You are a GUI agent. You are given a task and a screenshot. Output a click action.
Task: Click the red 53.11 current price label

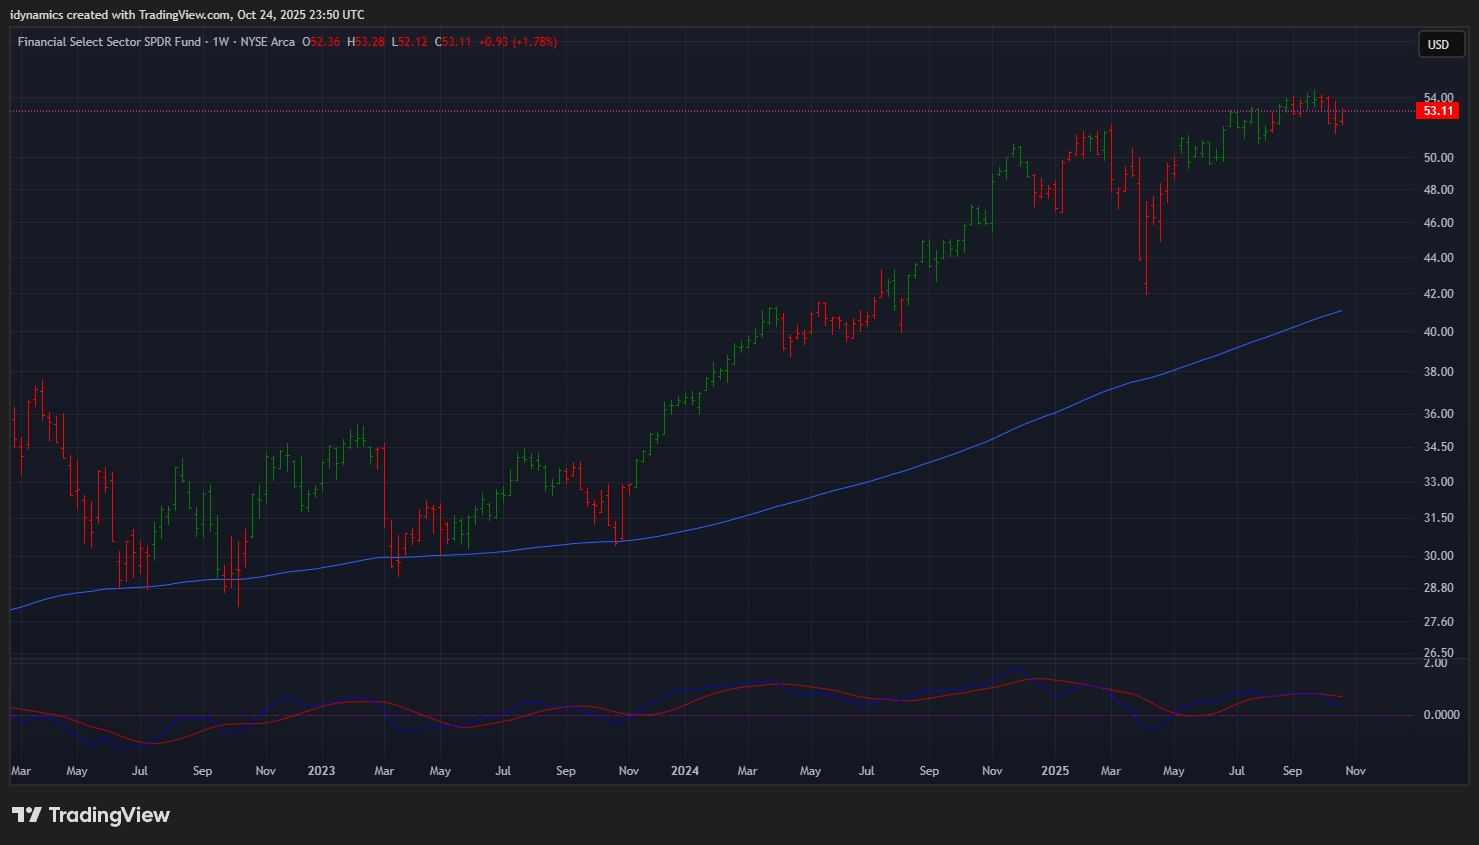[1438, 111]
